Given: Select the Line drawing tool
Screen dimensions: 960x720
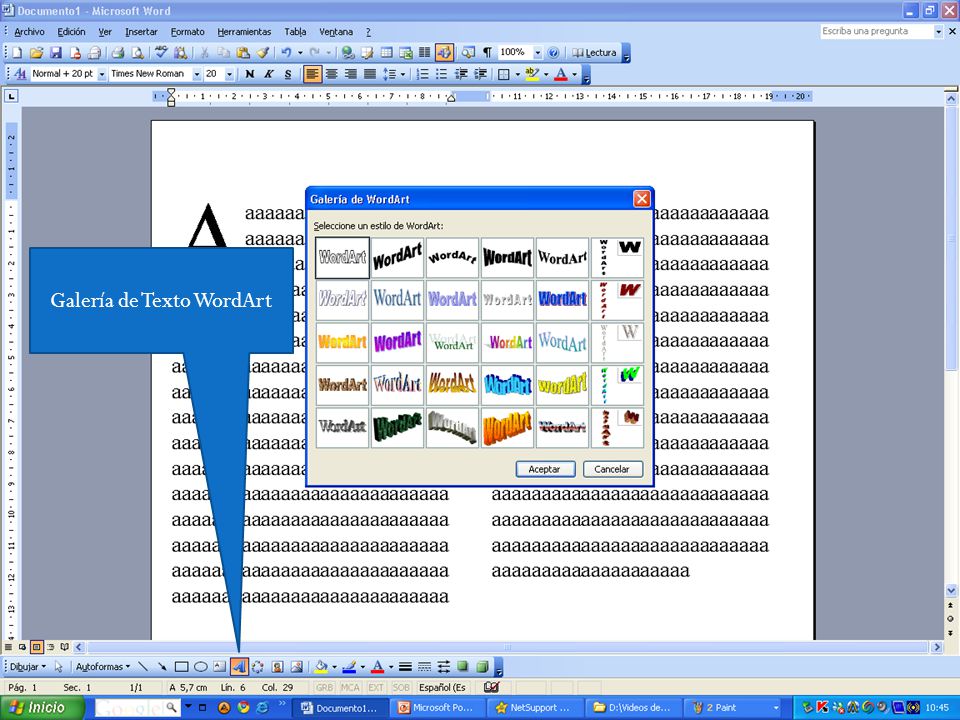Looking at the screenshot, I should tap(143, 667).
